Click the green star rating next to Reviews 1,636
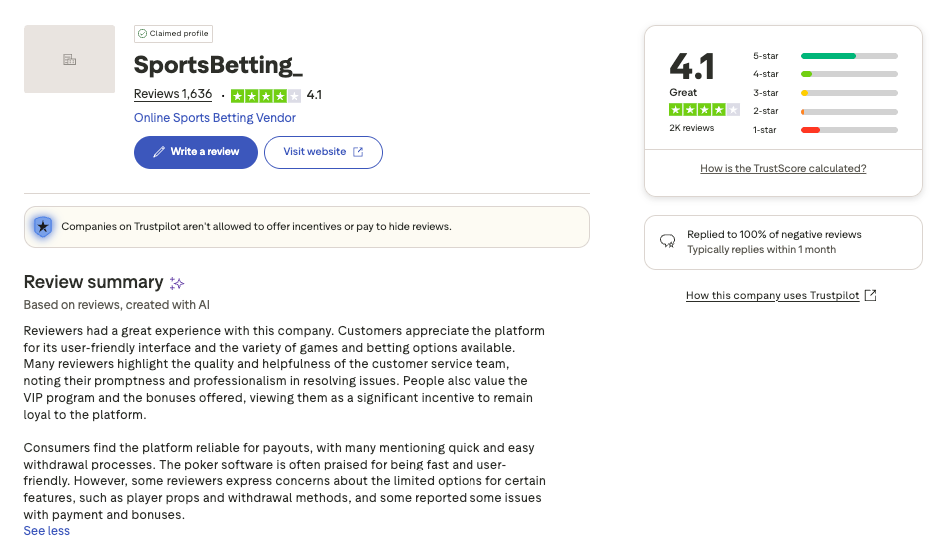Image resolution: width=944 pixels, height=538 pixels. (265, 96)
